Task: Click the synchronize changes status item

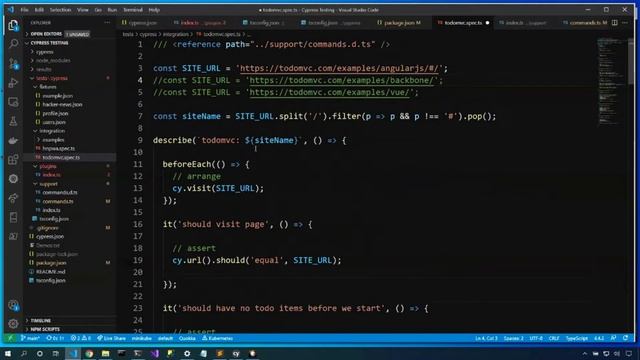Action: coord(55,338)
